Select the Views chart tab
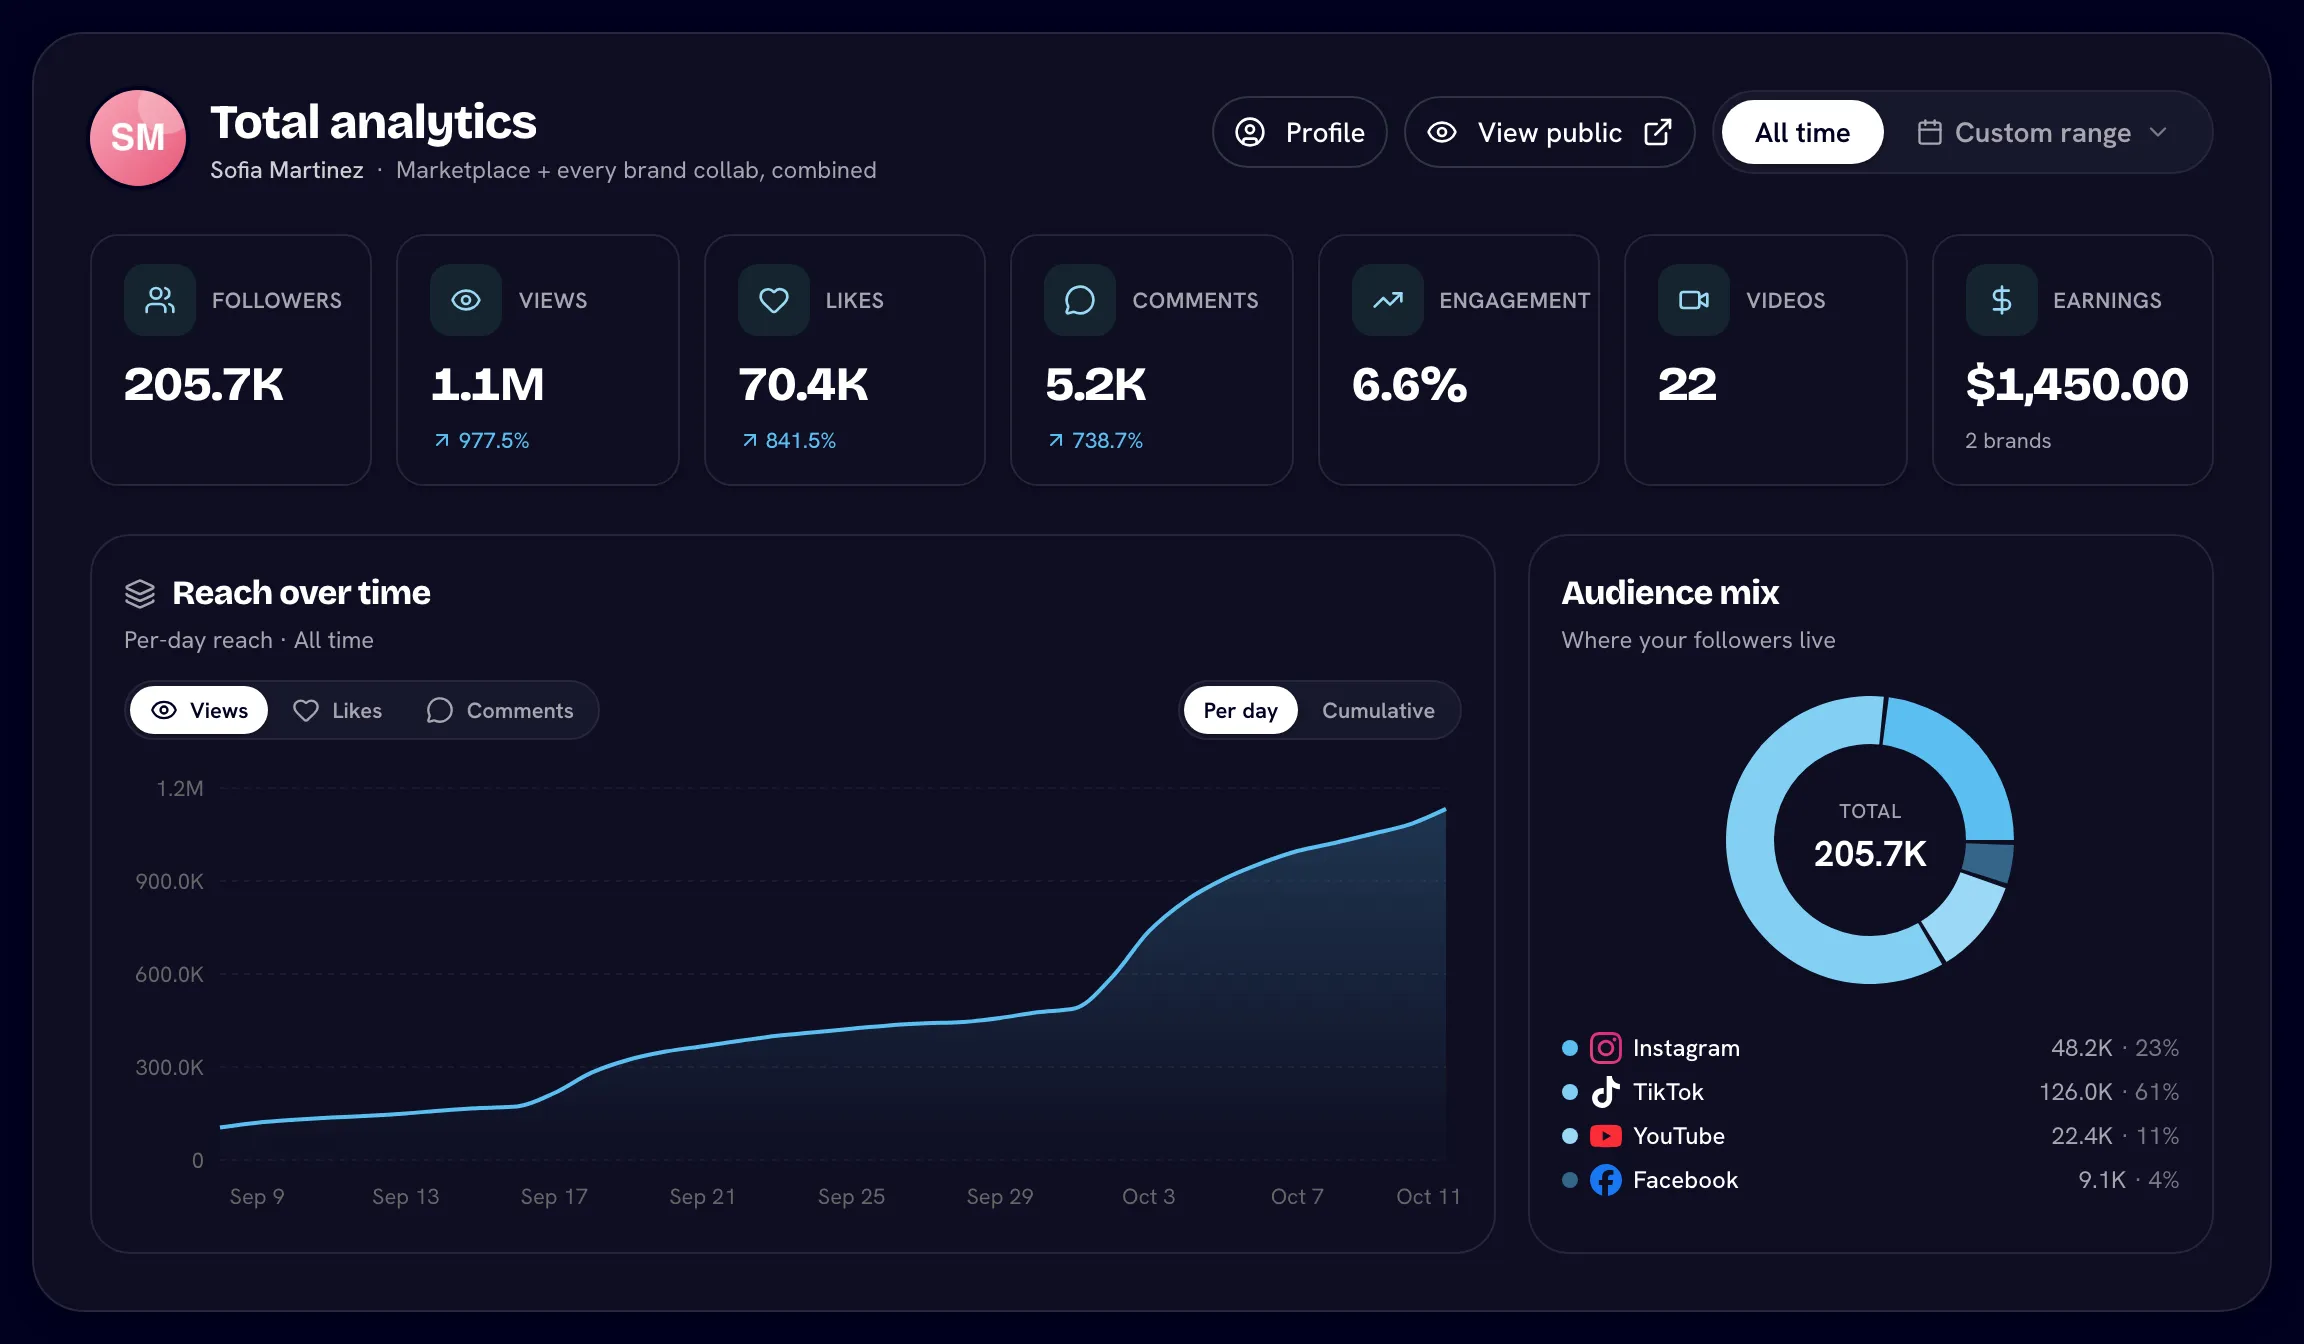 point(199,710)
